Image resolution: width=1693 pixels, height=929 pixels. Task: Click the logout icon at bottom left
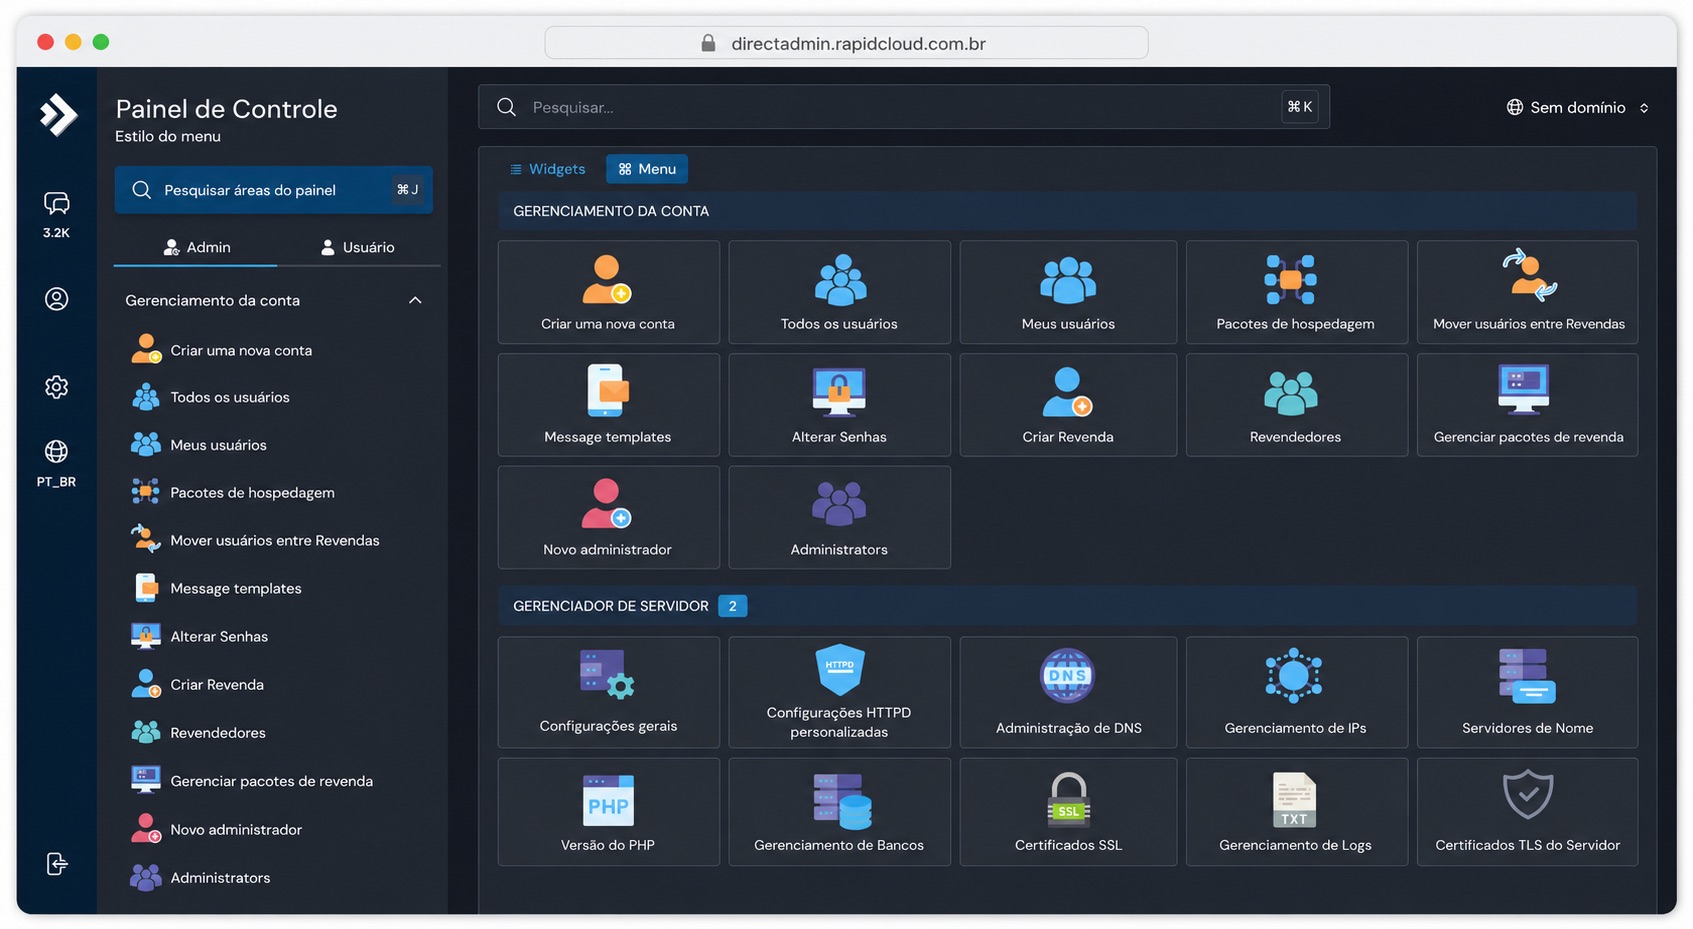56,864
